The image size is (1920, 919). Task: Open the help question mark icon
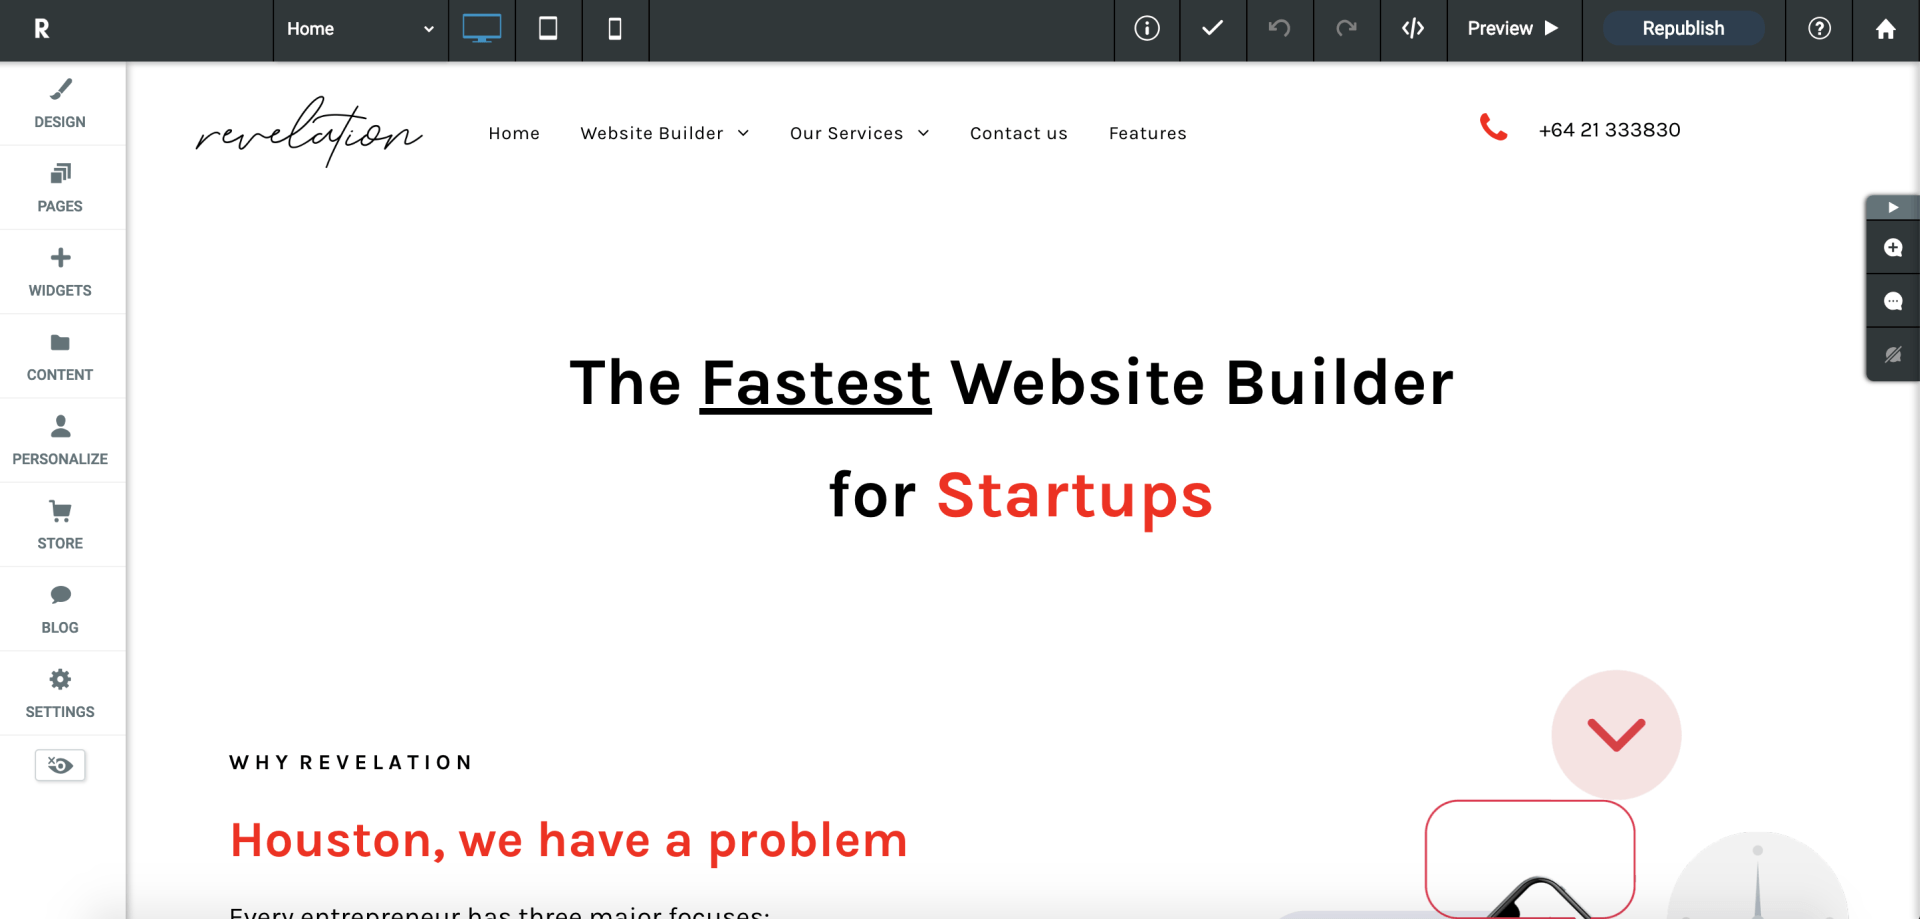point(1819,29)
